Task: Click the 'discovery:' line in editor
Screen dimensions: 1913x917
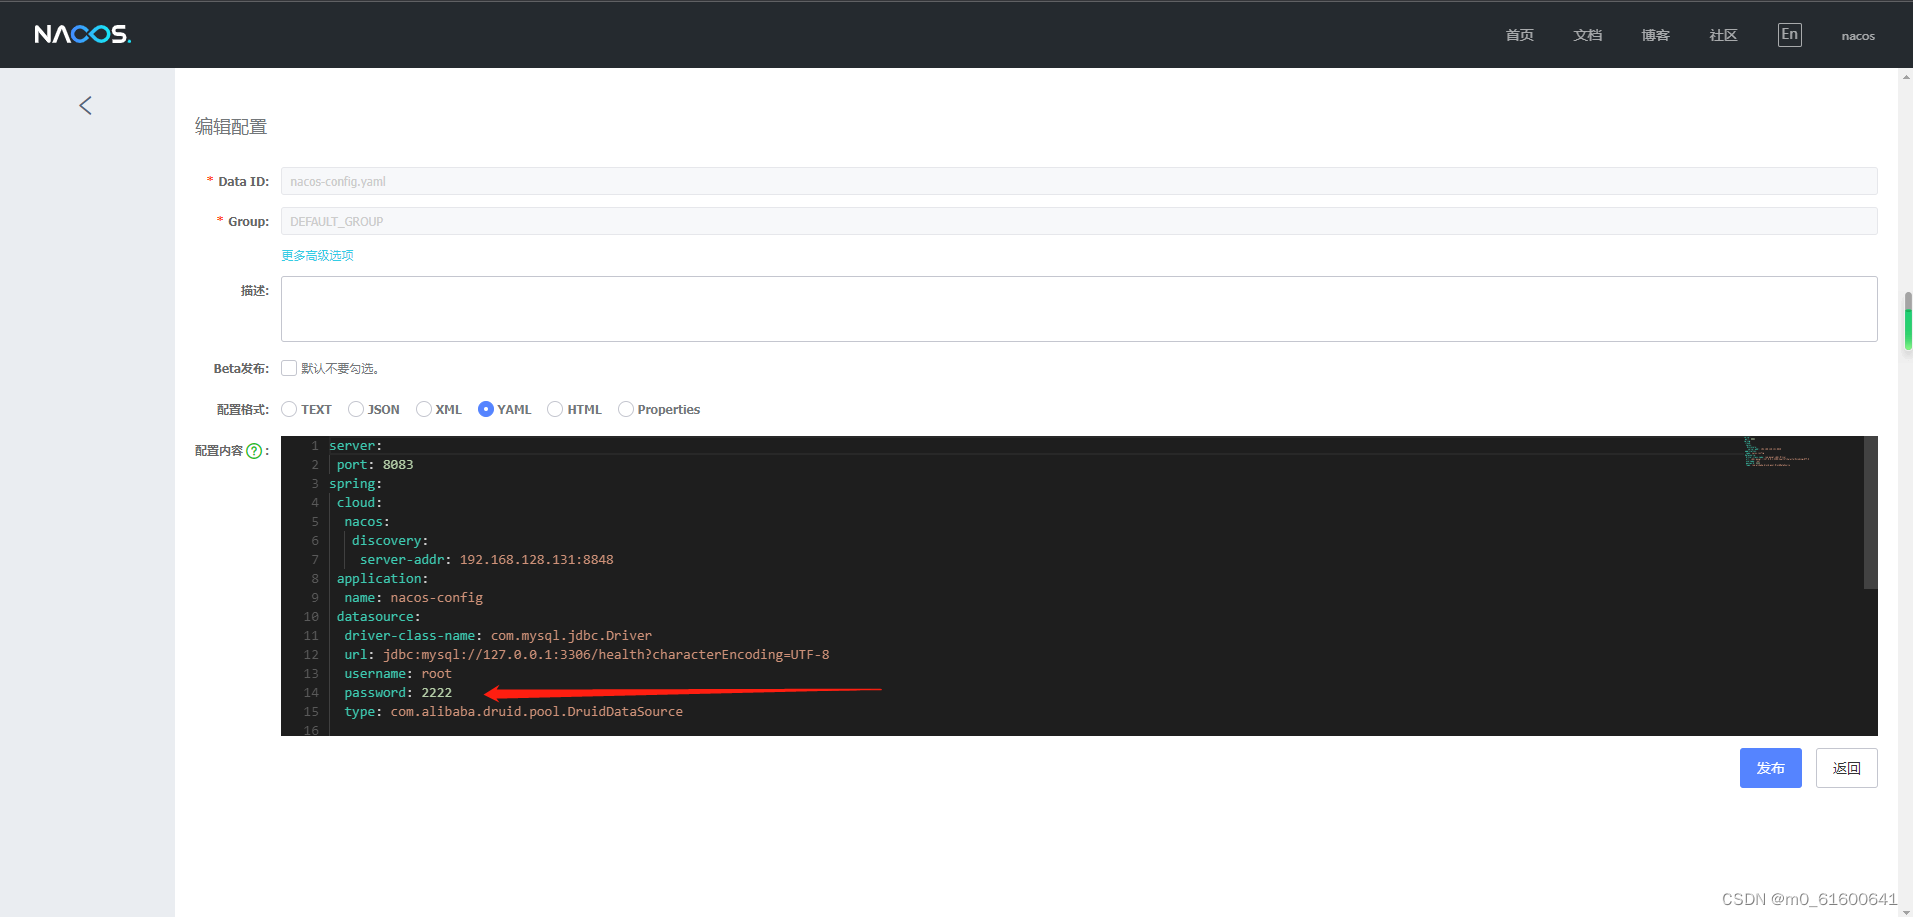Action: click(390, 541)
